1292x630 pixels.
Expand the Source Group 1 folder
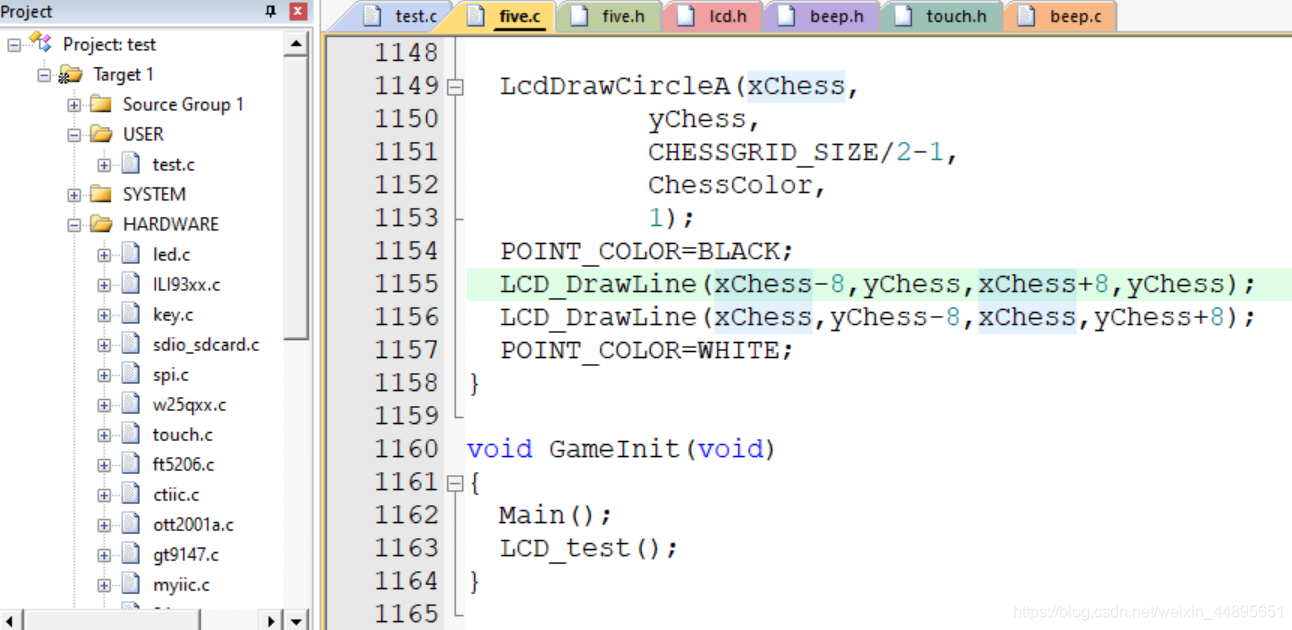coord(74,104)
